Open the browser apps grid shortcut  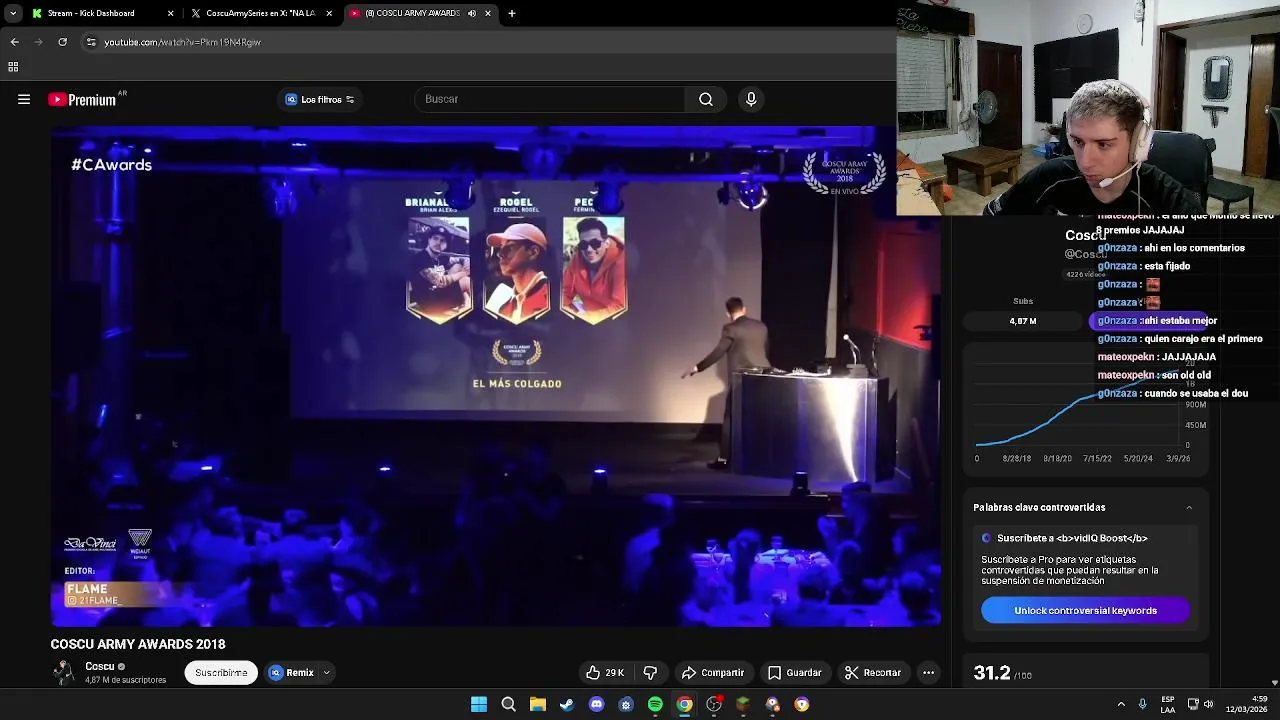point(13,67)
